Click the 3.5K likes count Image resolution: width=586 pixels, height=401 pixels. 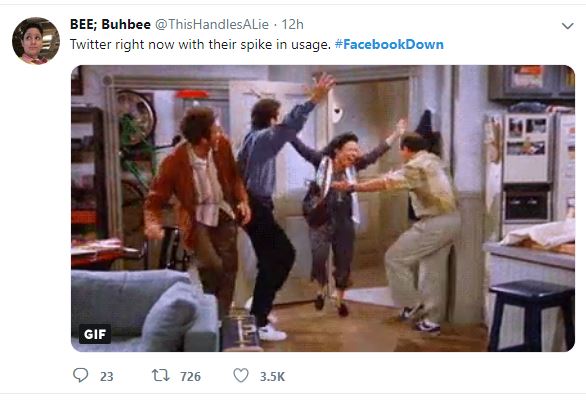pyautogui.click(x=272, y=376)
